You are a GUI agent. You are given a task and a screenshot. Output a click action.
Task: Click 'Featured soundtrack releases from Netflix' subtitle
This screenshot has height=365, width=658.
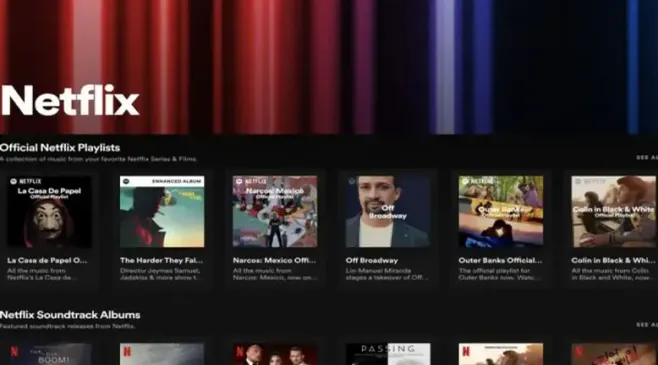tap(68, 326)
